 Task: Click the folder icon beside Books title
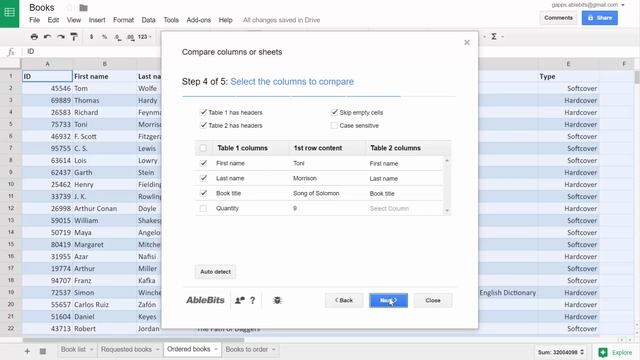[84, 8]
